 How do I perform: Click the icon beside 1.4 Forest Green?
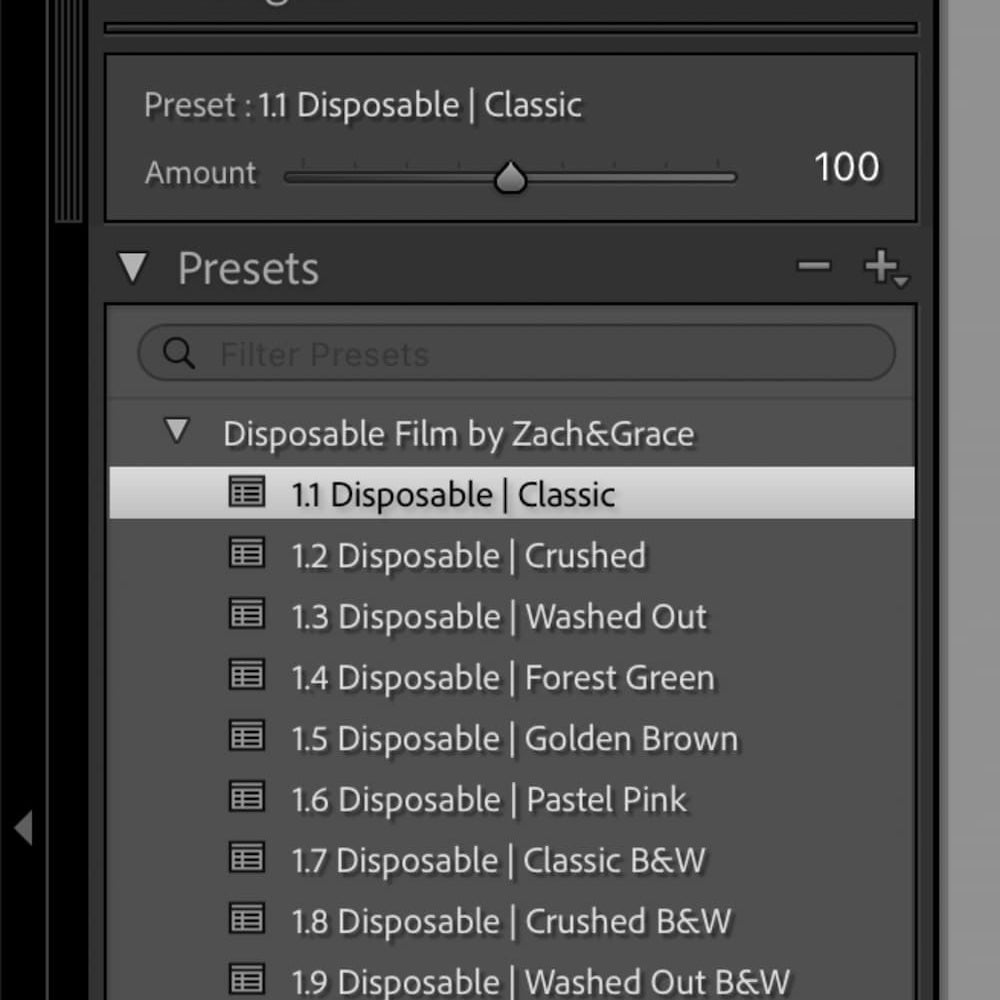point(246,676)
